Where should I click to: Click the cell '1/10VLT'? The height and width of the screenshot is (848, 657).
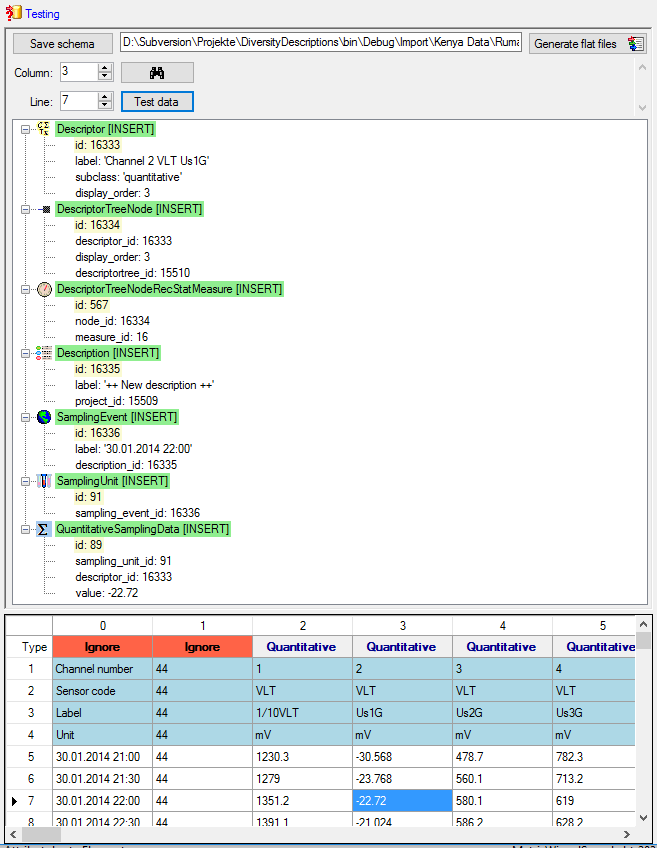pos(302,713)
